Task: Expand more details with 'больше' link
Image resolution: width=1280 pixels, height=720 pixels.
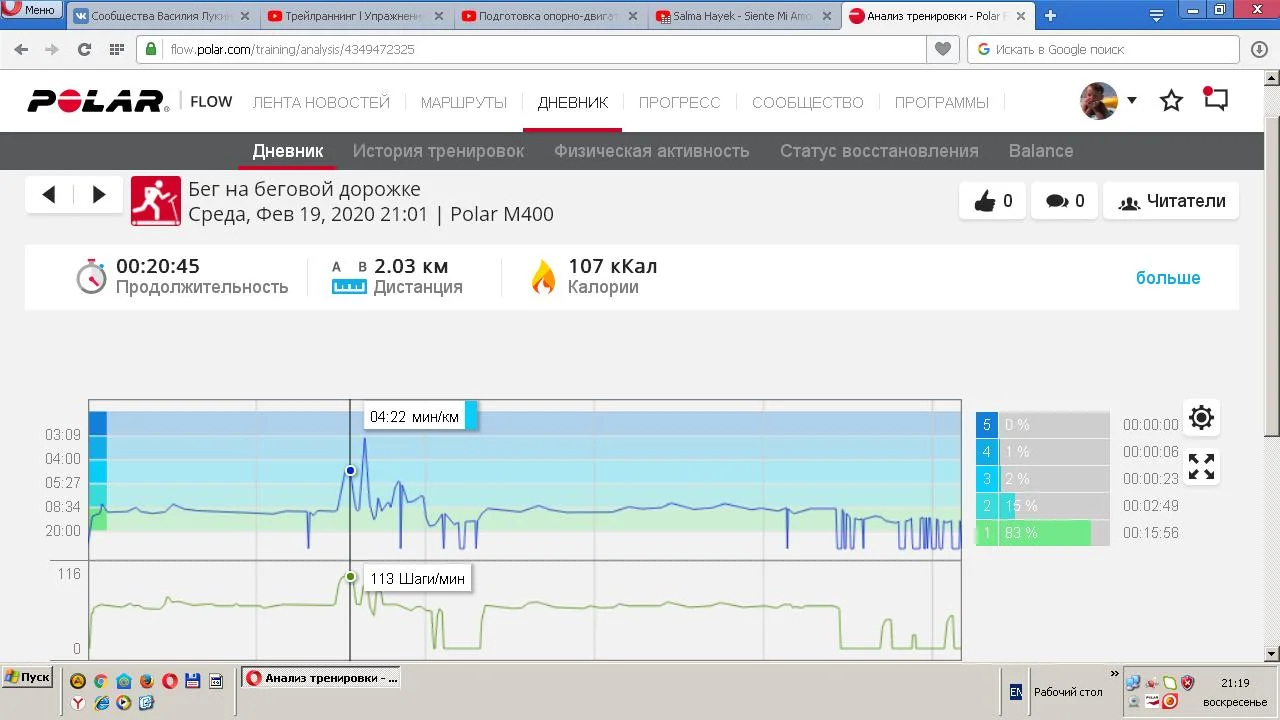Action: [x=1167, y=278]
